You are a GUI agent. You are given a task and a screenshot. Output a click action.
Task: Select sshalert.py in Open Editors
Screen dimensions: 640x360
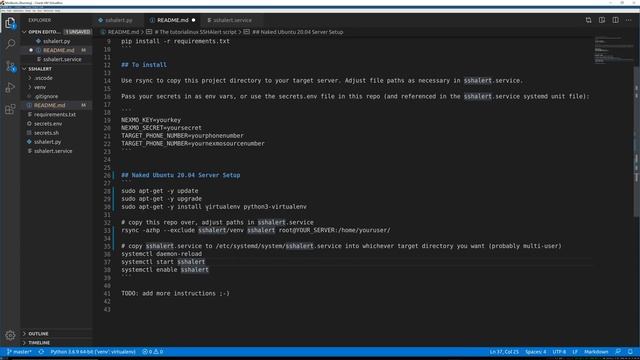tap(56, 41)
